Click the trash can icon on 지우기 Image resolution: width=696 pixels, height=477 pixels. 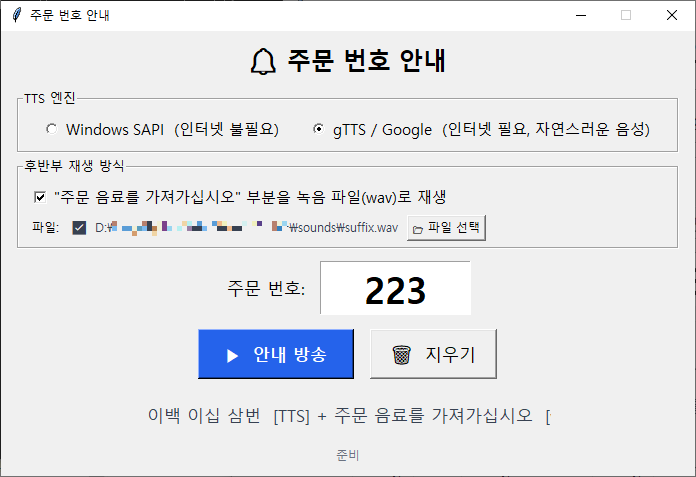tap(401, 355)
